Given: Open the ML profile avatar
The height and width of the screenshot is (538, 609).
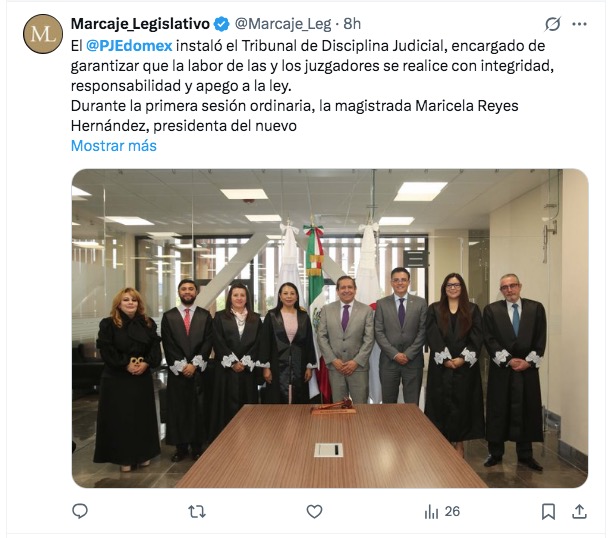Looking at the screenshot, I should tap(43, 34).
